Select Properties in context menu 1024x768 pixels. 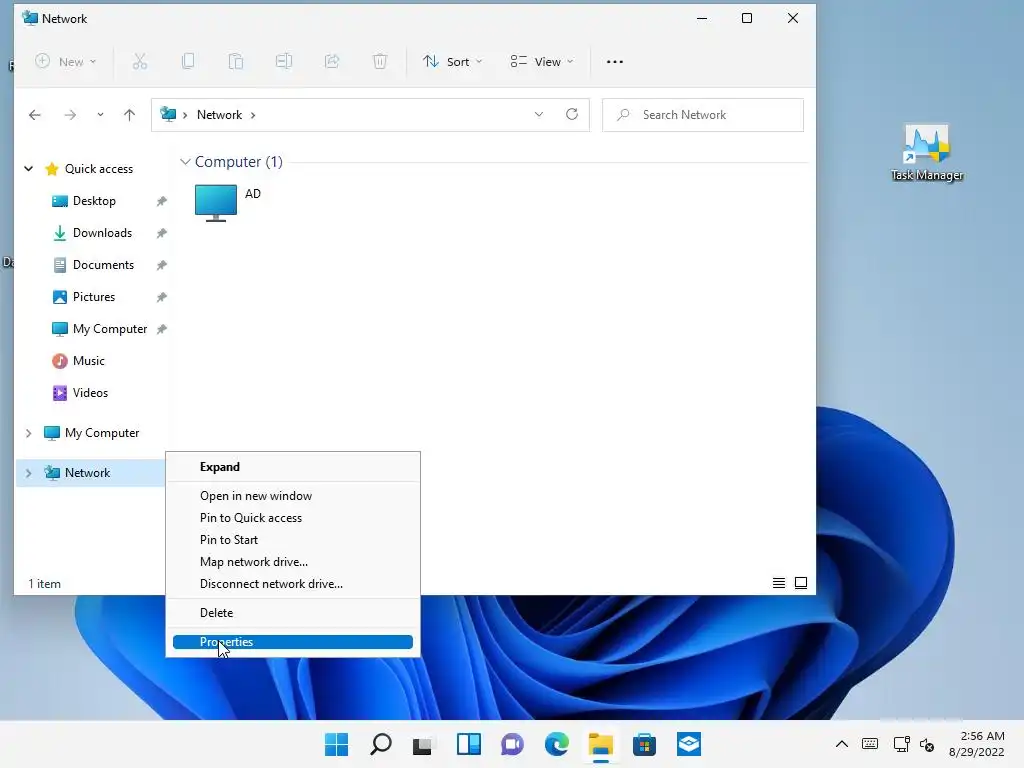(293, 642)
